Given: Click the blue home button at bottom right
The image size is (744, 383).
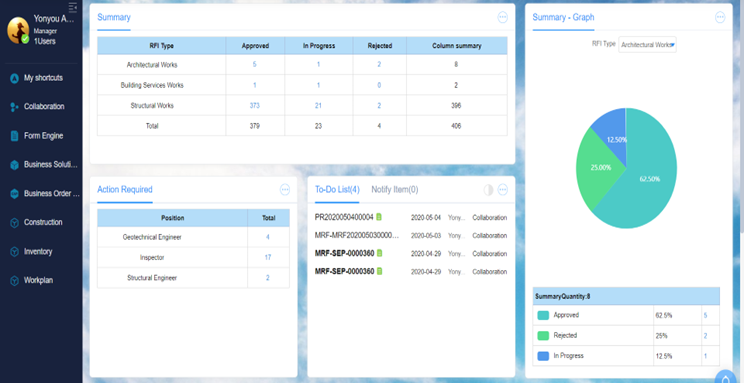Looking at the screenshot, I should click(725, 378).
